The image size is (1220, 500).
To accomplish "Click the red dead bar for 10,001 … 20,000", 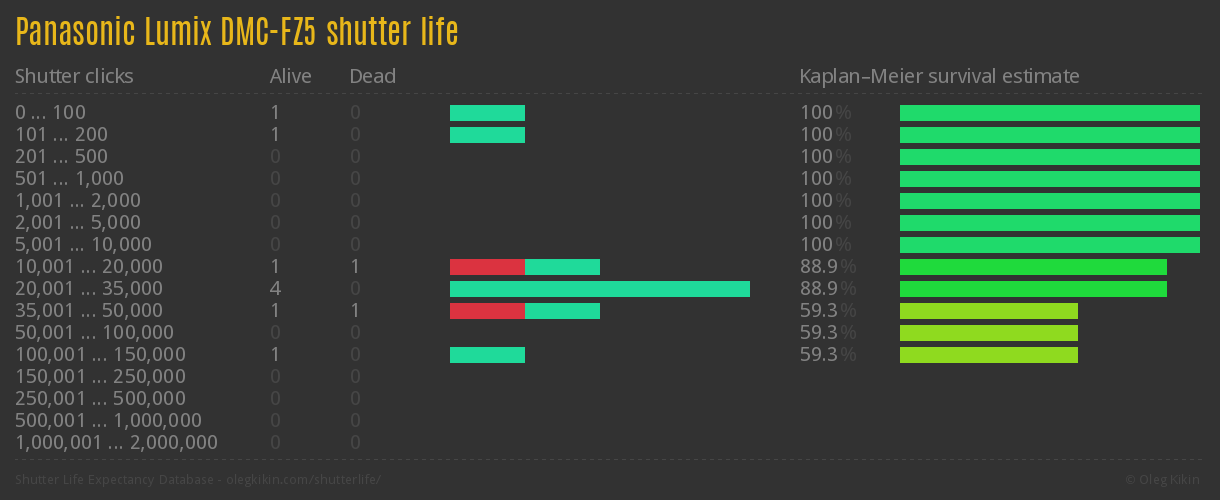I will click(x=487, y=267).
